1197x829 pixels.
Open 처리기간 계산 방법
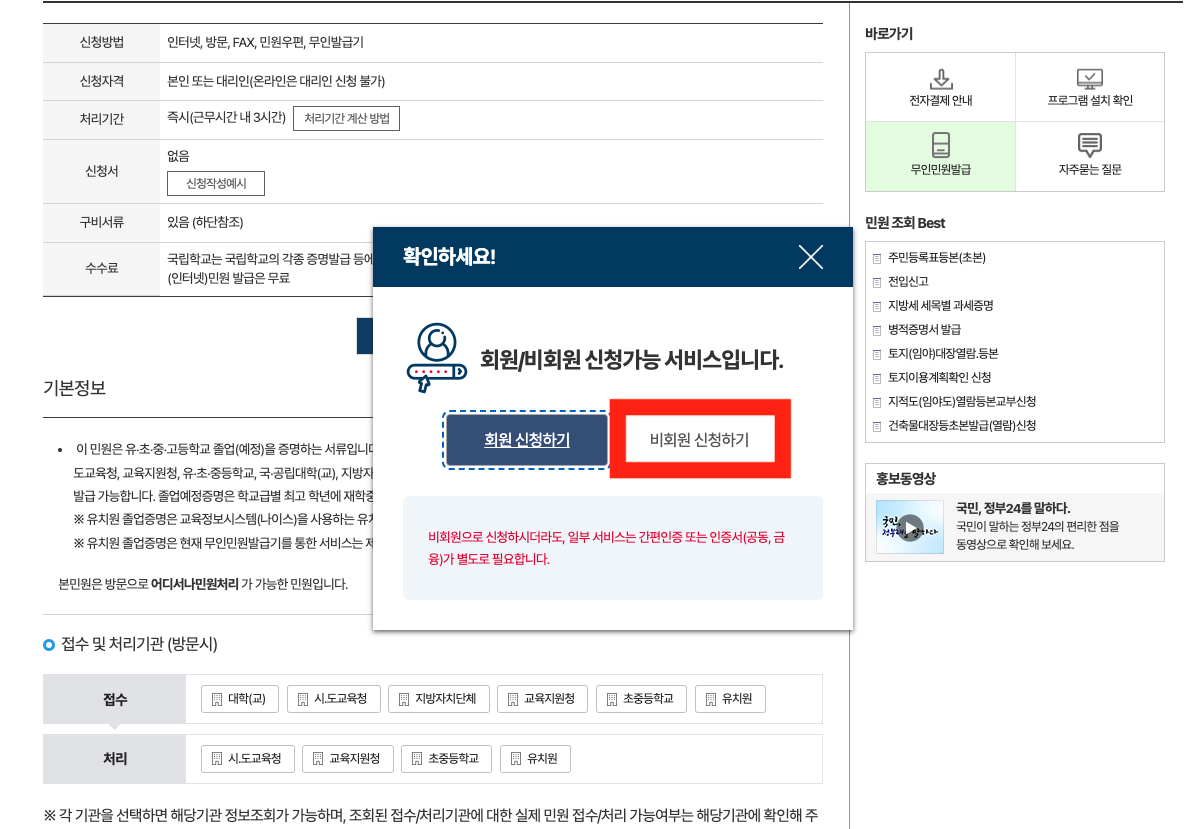[348, 118]
